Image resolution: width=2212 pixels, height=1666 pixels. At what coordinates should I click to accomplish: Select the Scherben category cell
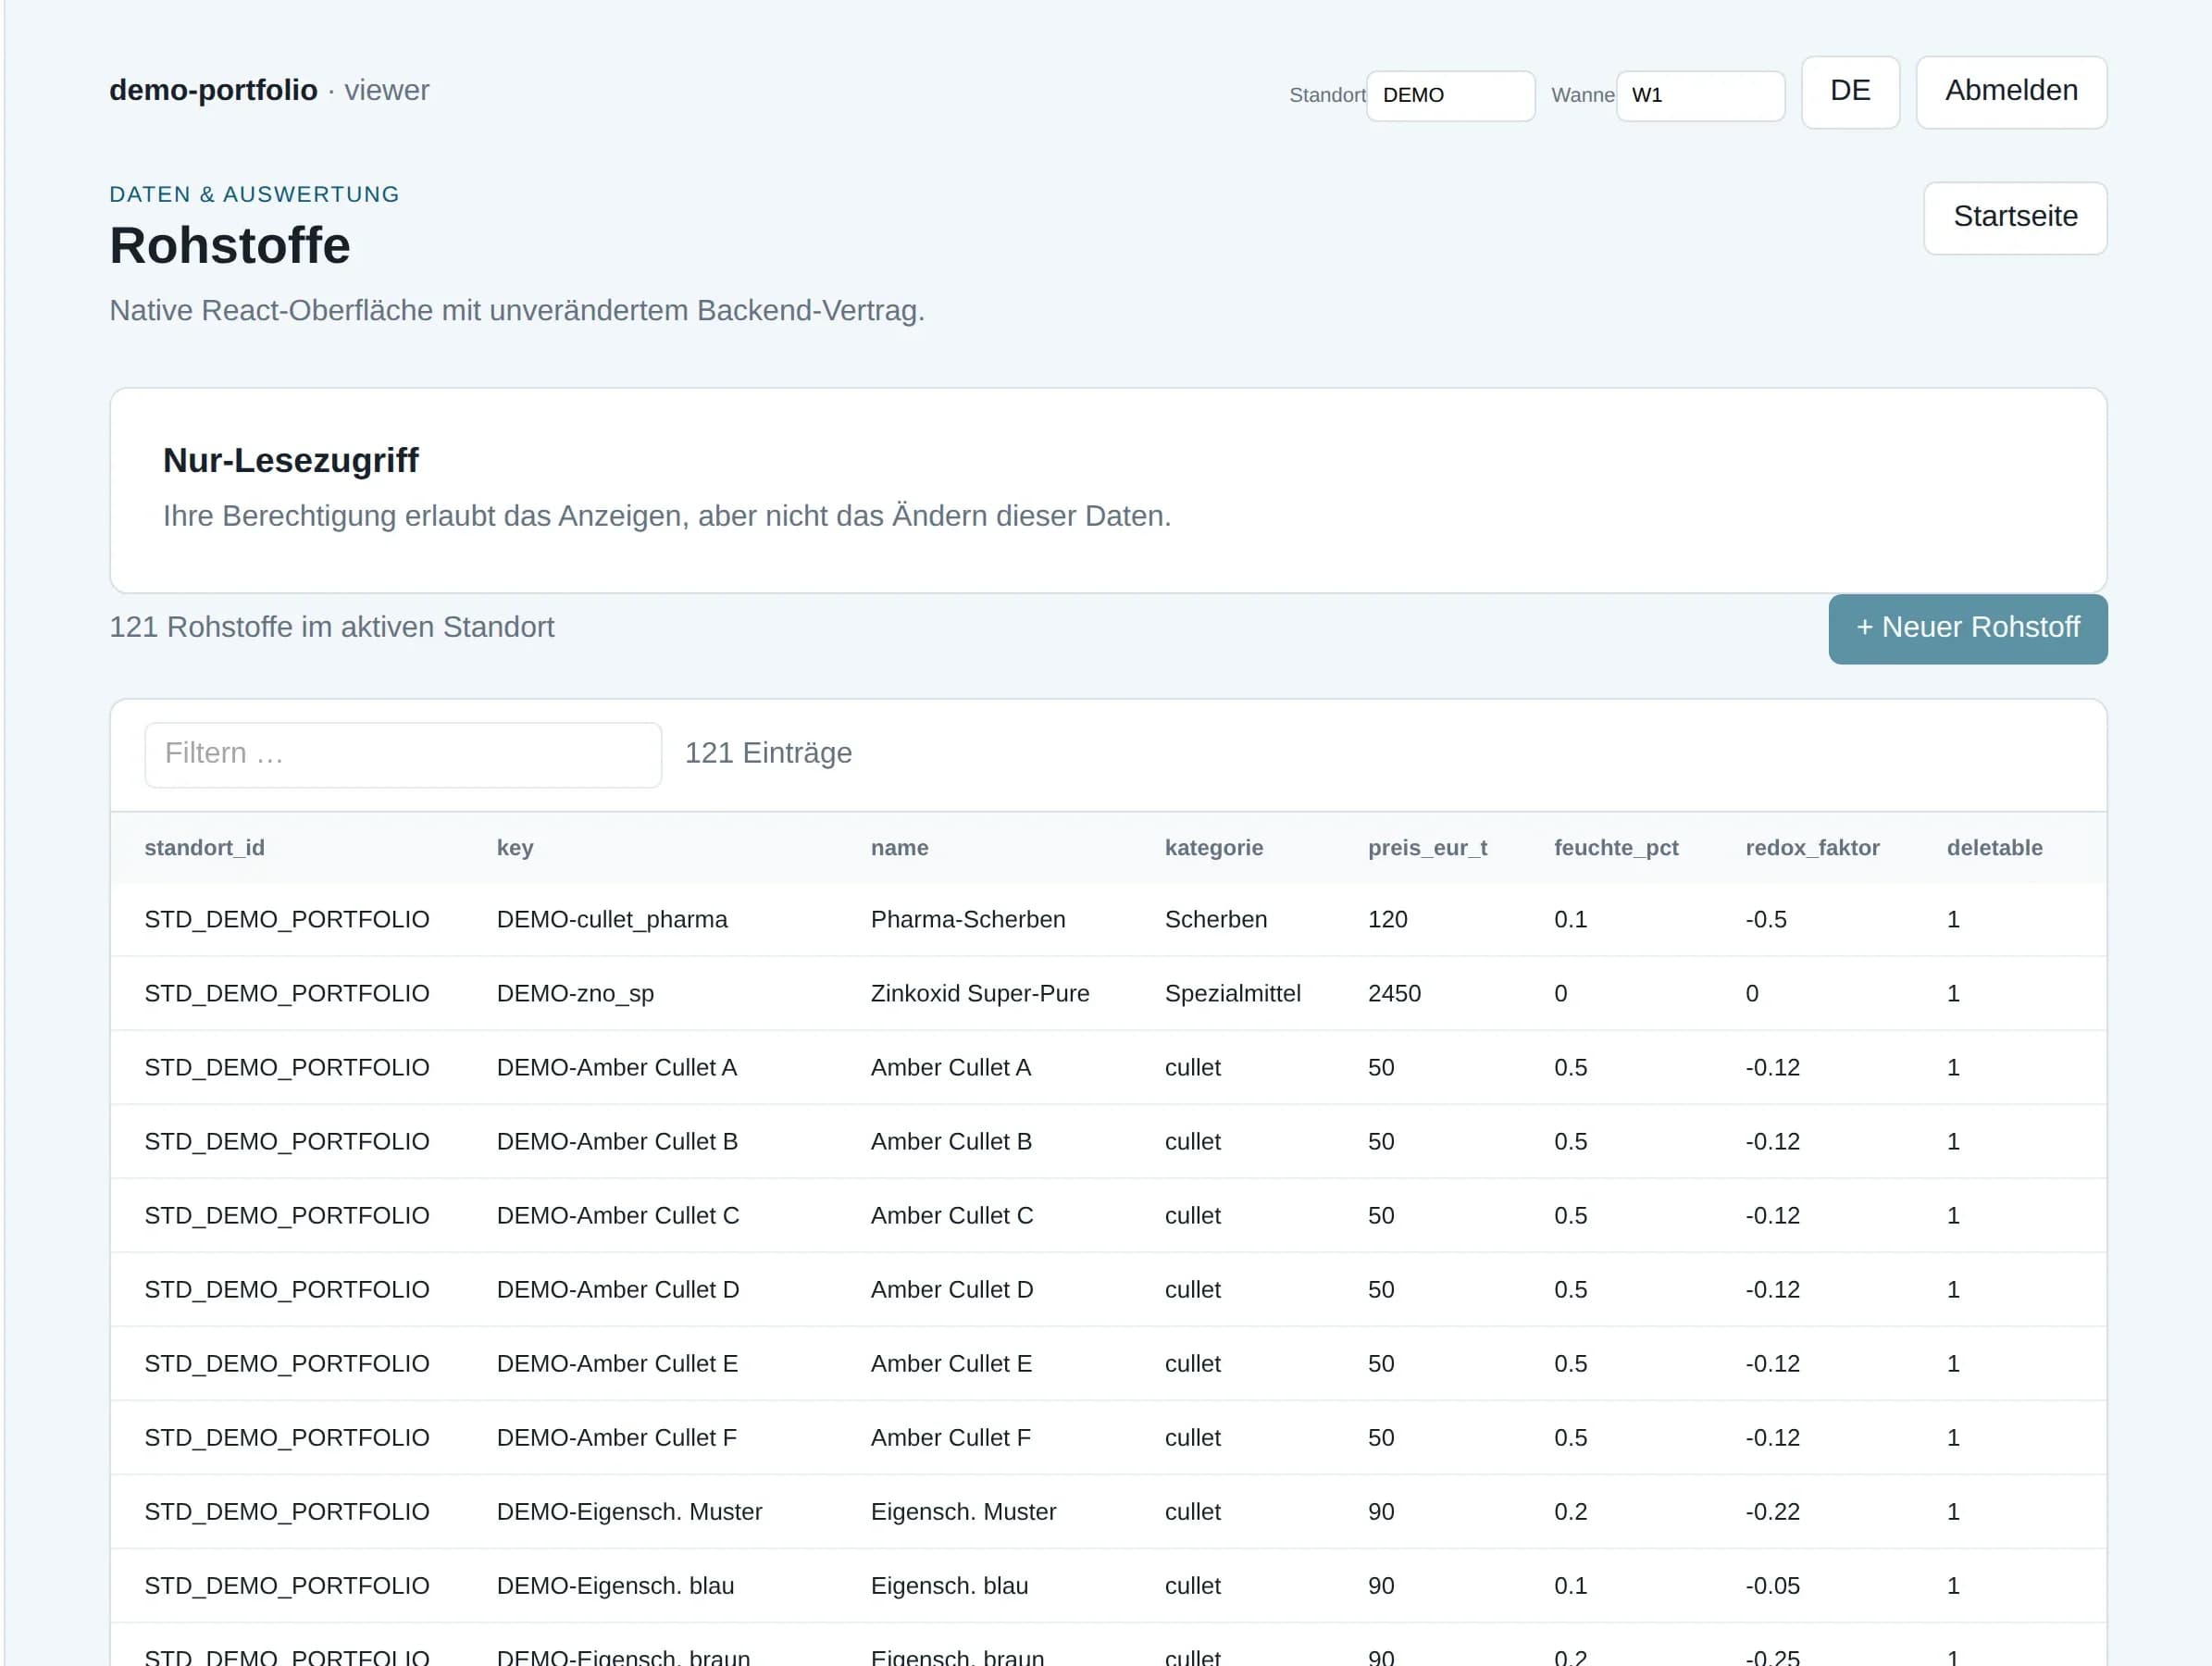[1215, 919]
